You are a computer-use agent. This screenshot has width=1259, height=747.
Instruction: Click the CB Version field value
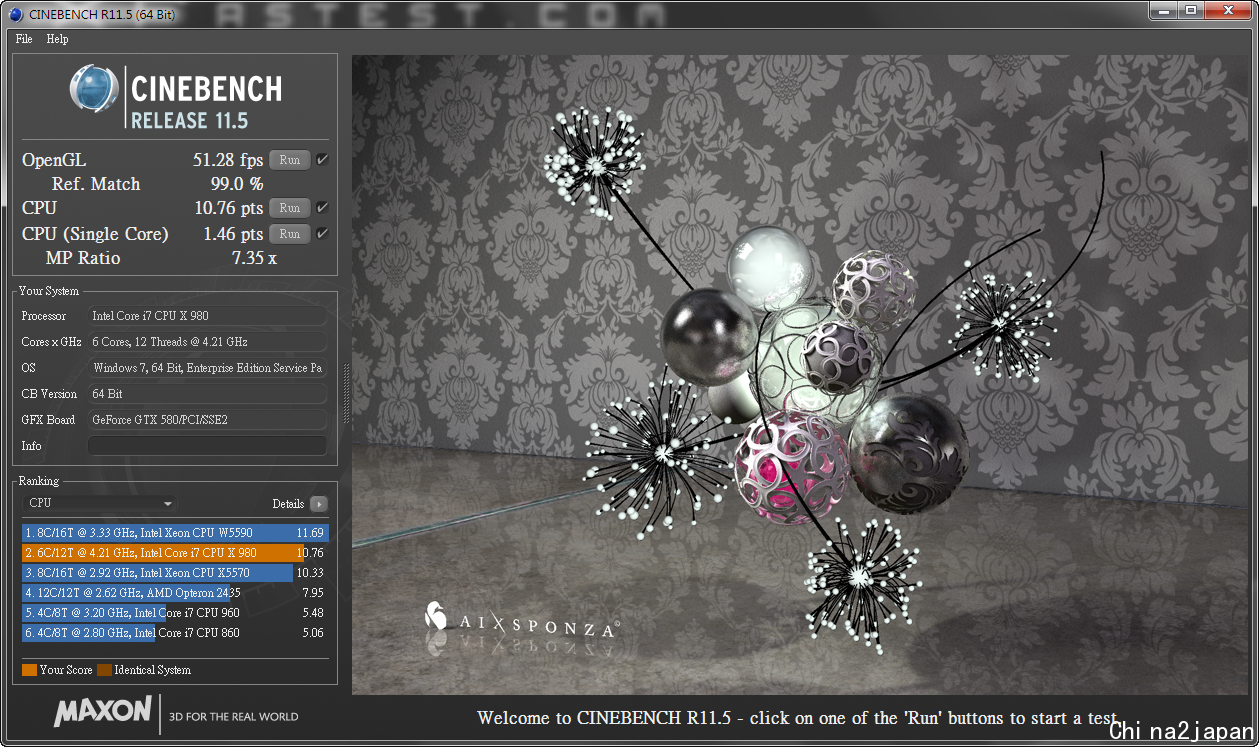pos(207,394)
